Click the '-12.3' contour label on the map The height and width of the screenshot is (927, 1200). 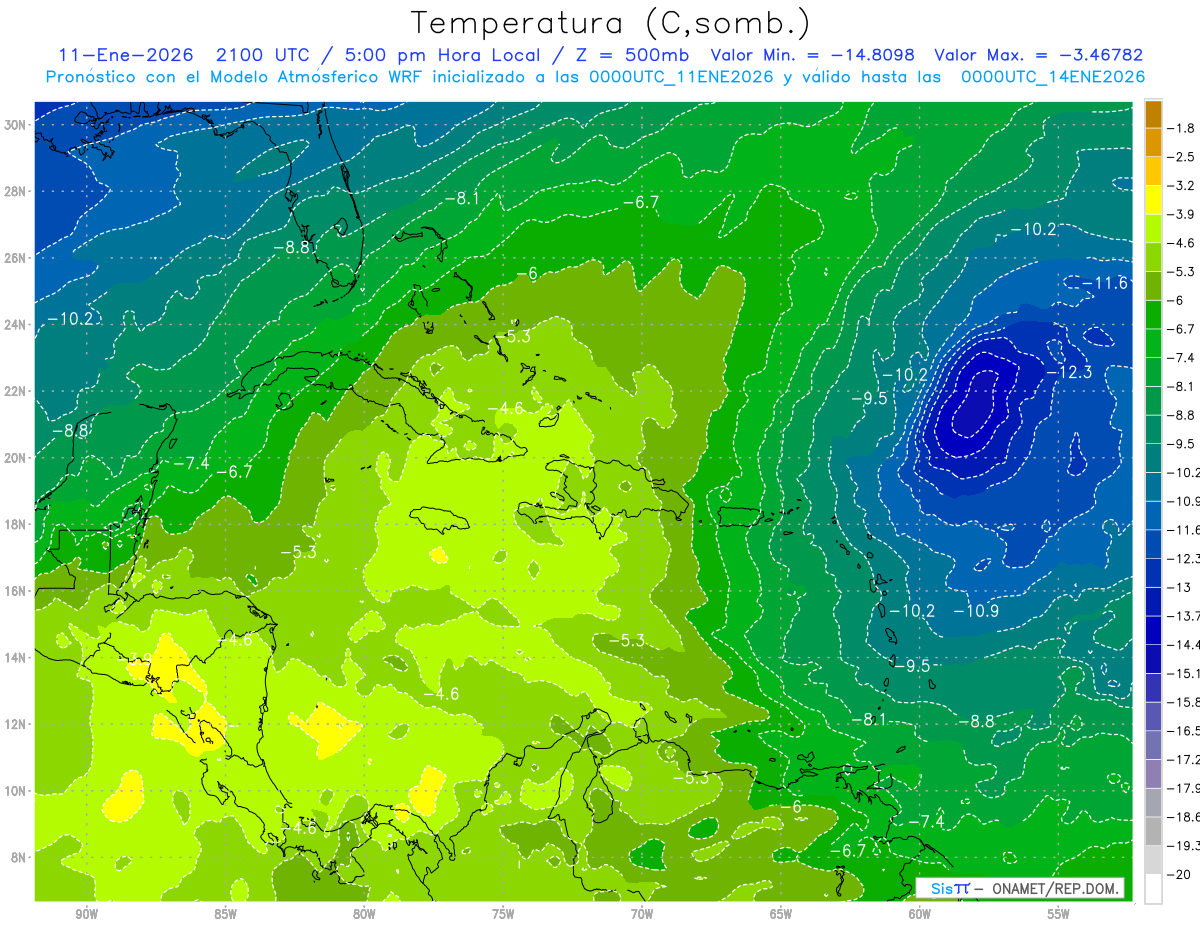(1068, 372)
